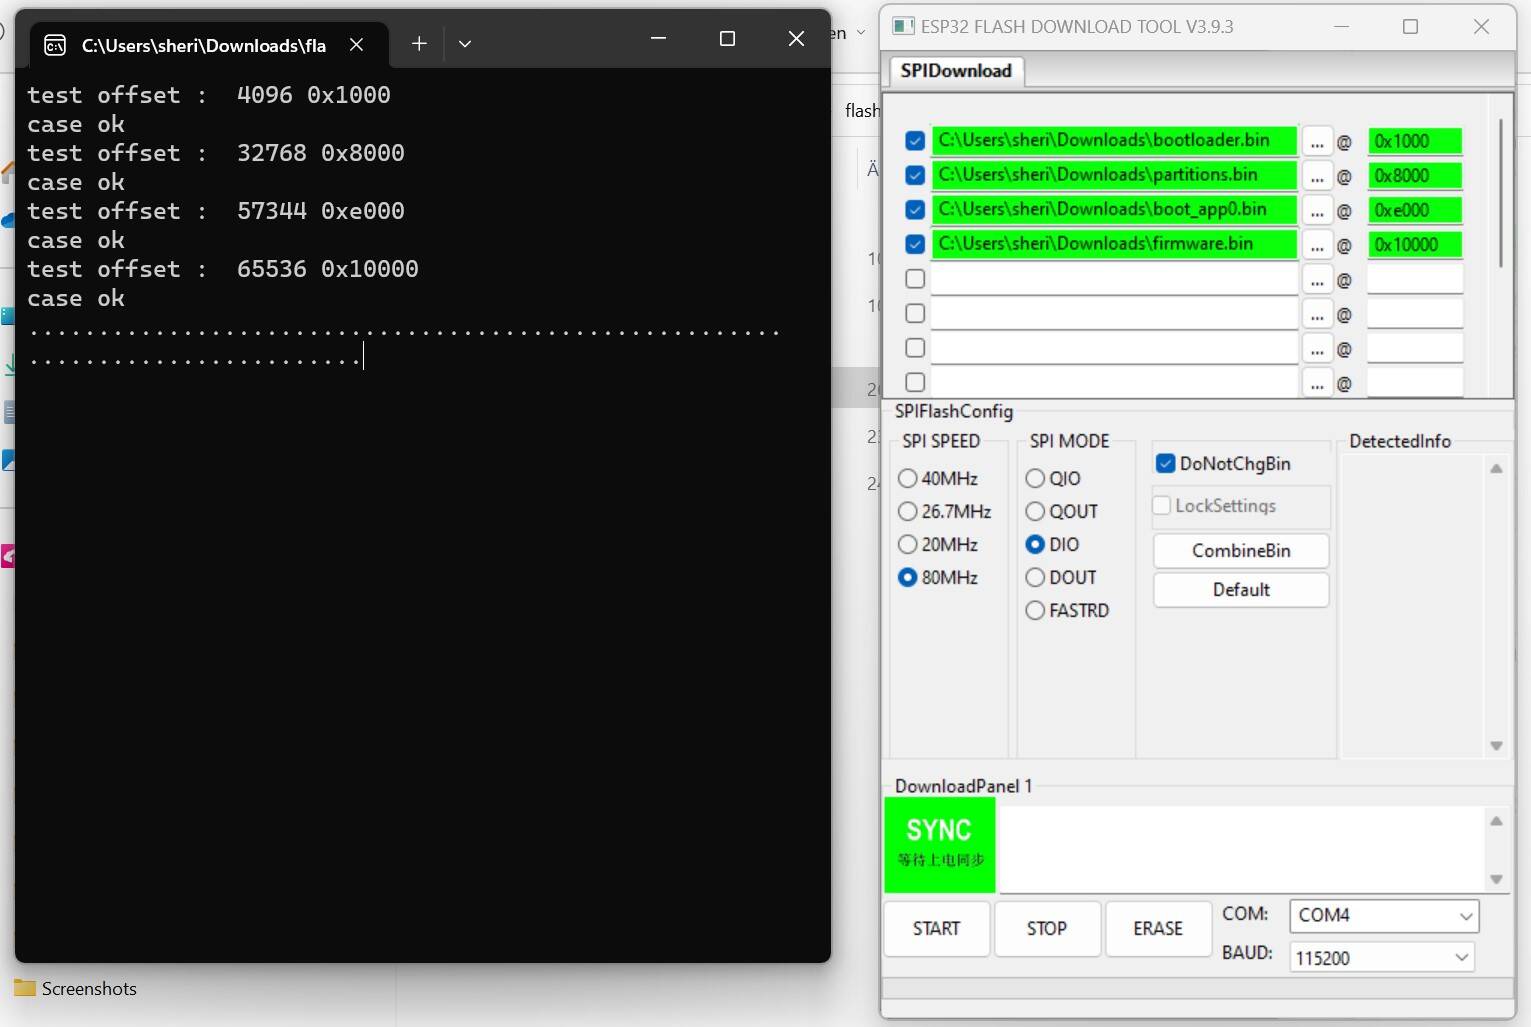Toggle the LockSettings checkbox

1161,505
